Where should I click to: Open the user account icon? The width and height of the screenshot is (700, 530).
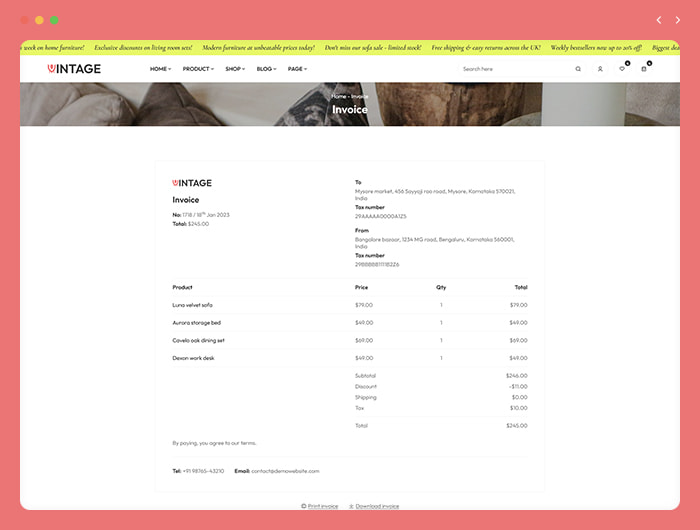600,69
